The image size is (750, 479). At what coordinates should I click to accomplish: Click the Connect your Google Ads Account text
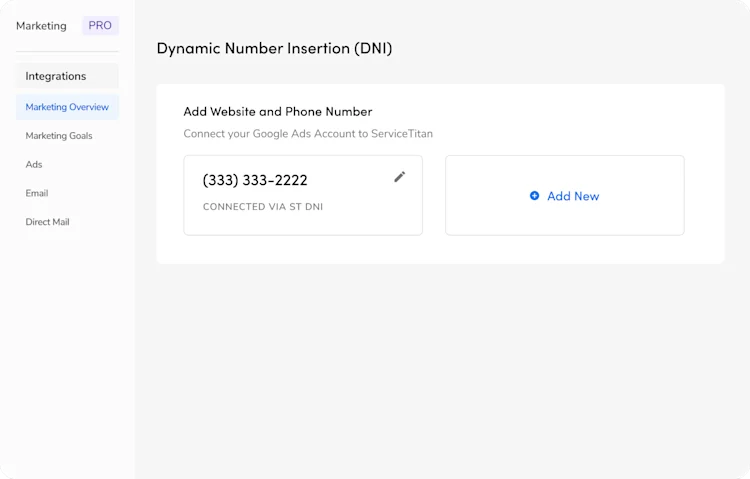[308, 134]
